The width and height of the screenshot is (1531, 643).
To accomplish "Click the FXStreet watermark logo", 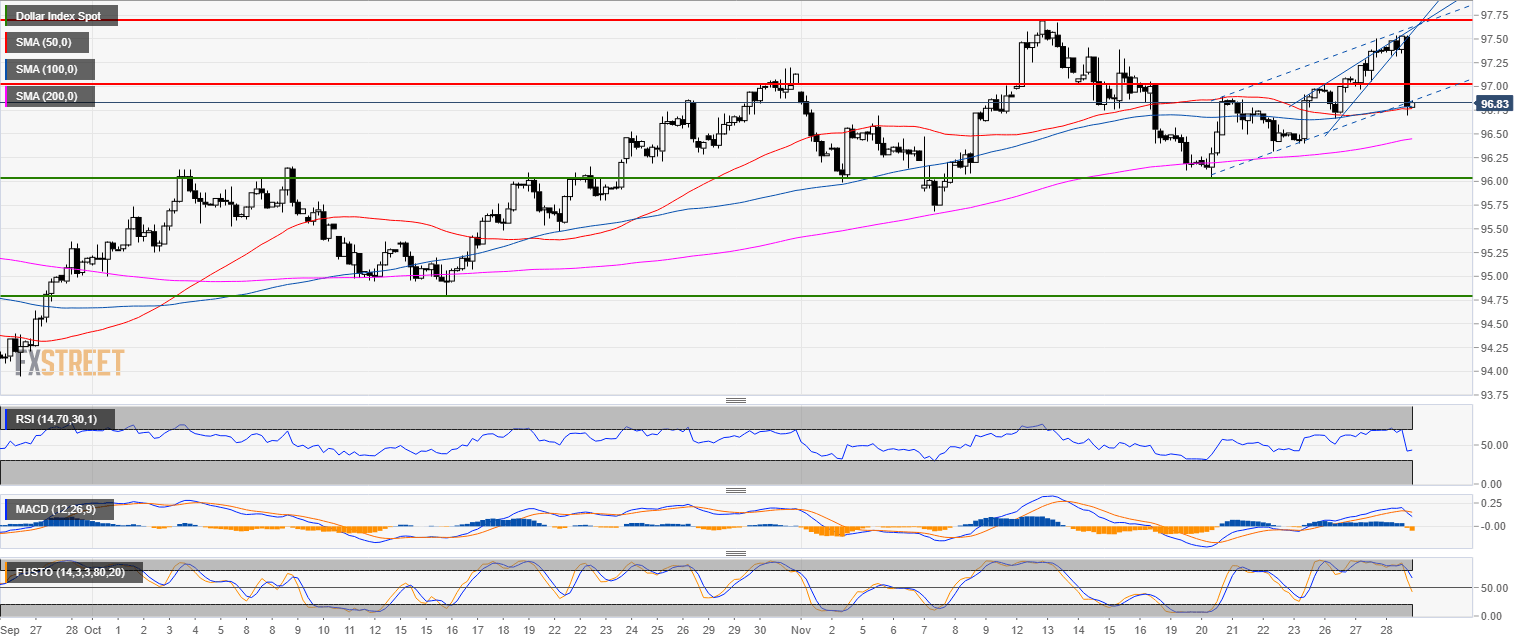I will [70, 362].
